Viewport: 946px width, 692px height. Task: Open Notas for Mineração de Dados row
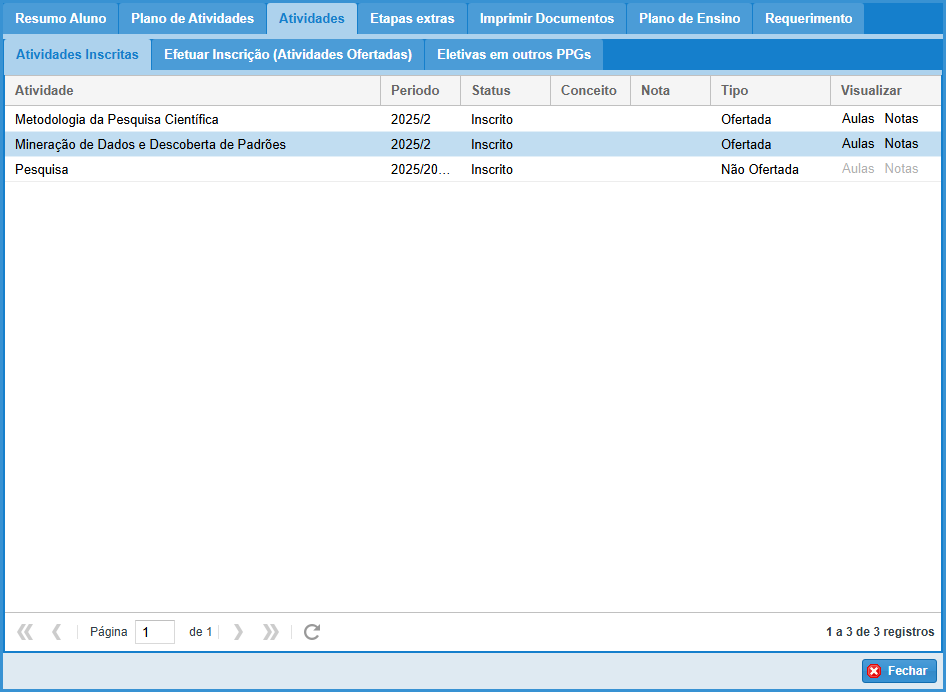coord(901,144)
